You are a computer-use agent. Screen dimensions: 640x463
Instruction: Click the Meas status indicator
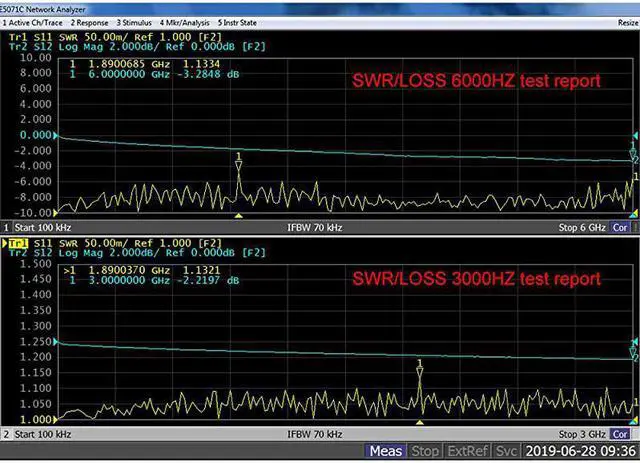click(385, 451)
